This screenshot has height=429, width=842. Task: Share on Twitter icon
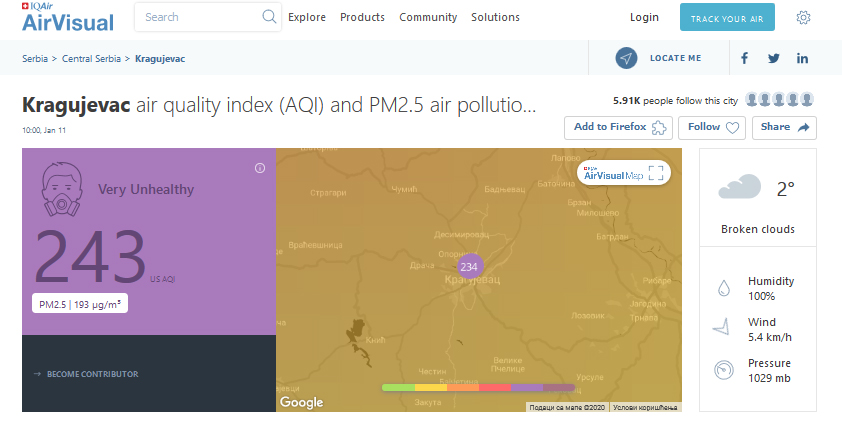click(x=773, y=58)
